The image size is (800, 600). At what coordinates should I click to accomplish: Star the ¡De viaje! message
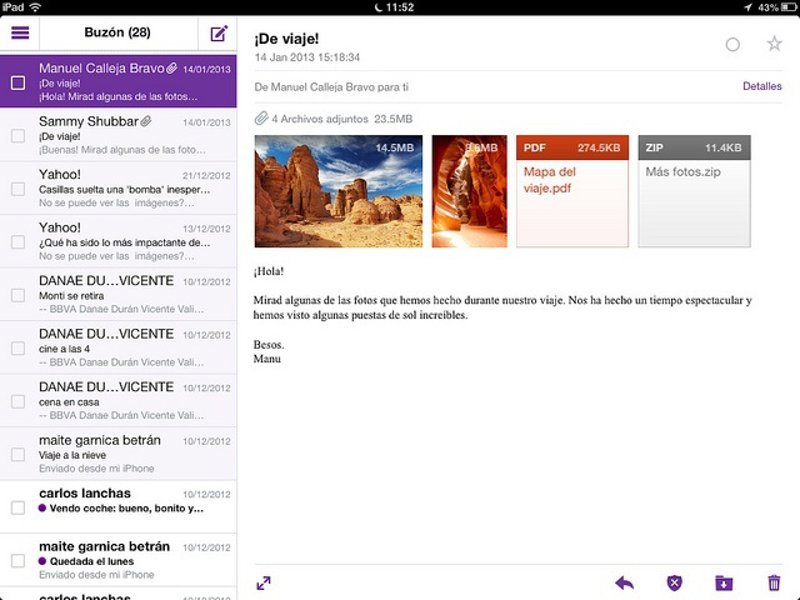[x=774, y=44]
